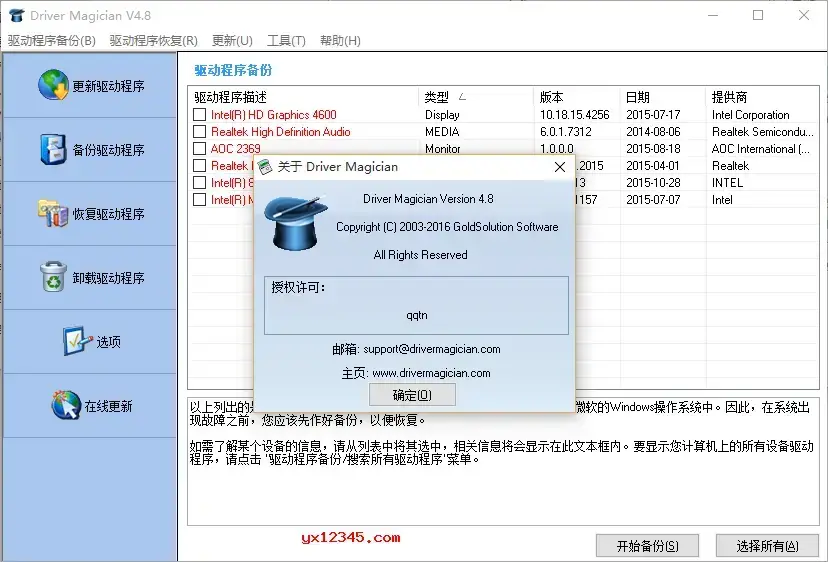
Task: Tick the checkbox of the INTEL row dated 2015-10-28
Action: tap(200, 182)
